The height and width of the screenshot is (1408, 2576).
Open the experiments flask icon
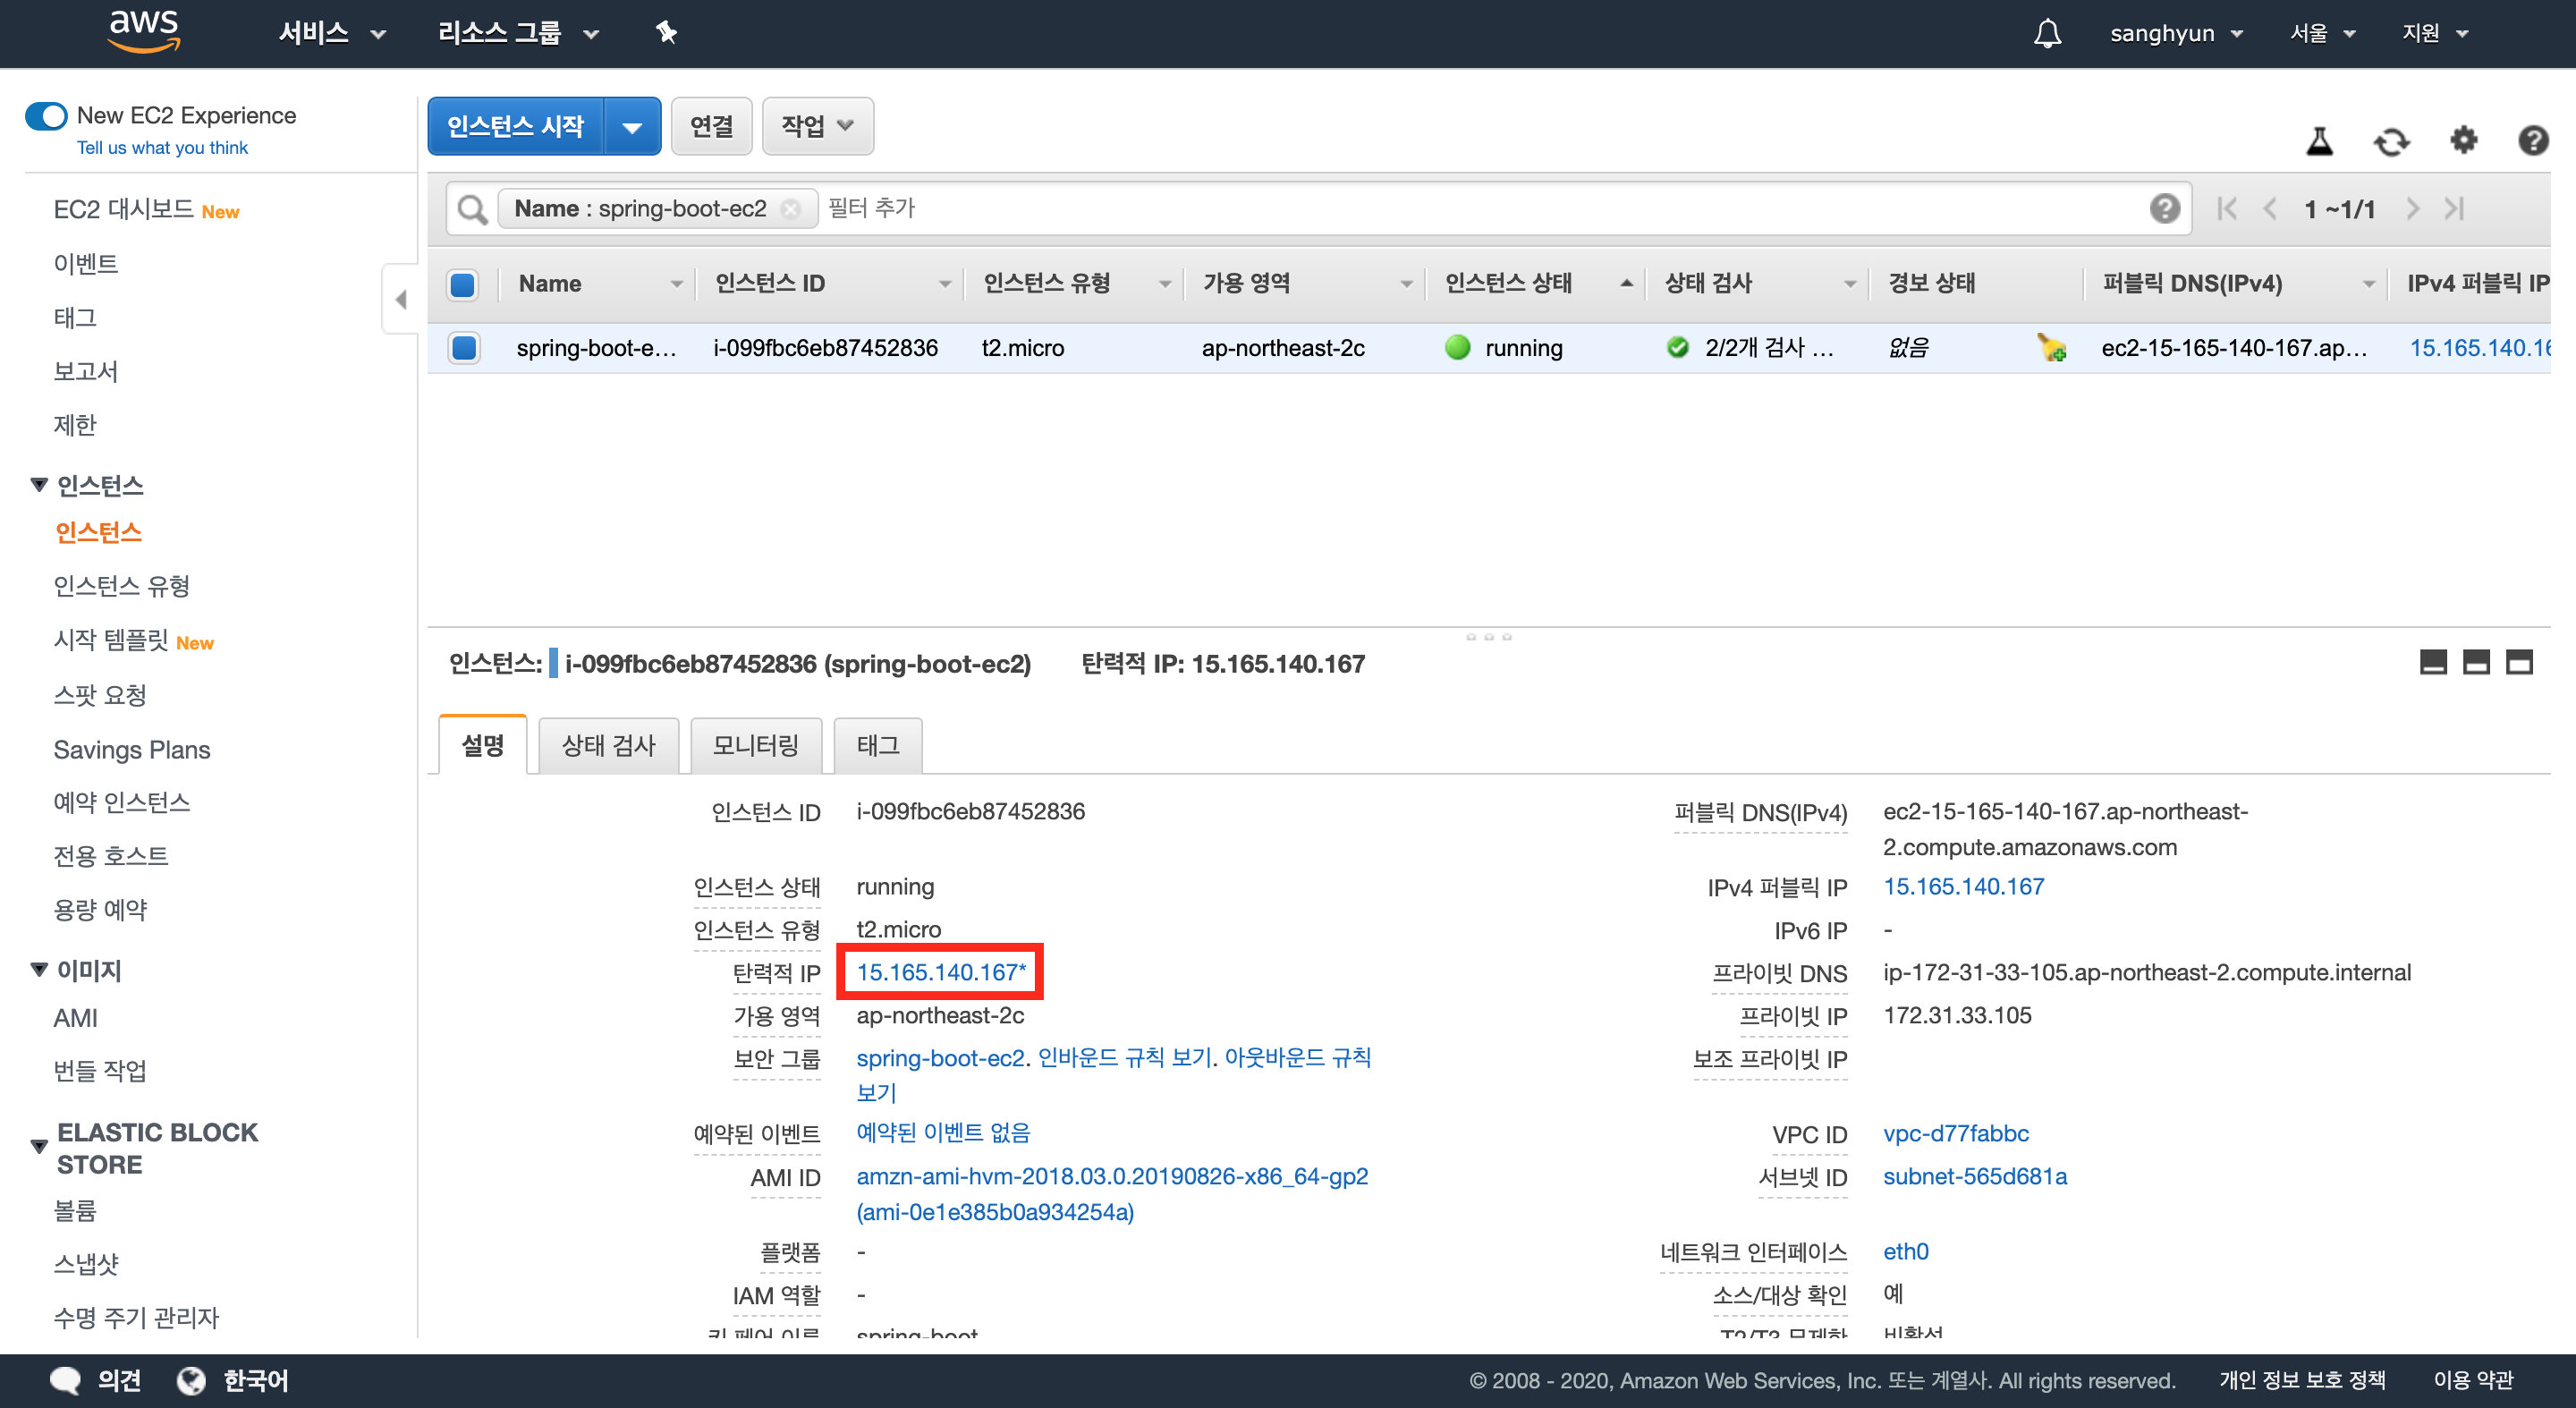2319,141
